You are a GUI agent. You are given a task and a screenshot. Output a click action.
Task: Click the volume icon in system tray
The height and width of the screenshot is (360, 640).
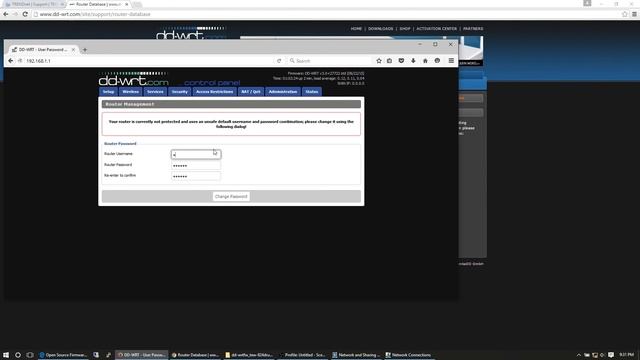point(602,355)
